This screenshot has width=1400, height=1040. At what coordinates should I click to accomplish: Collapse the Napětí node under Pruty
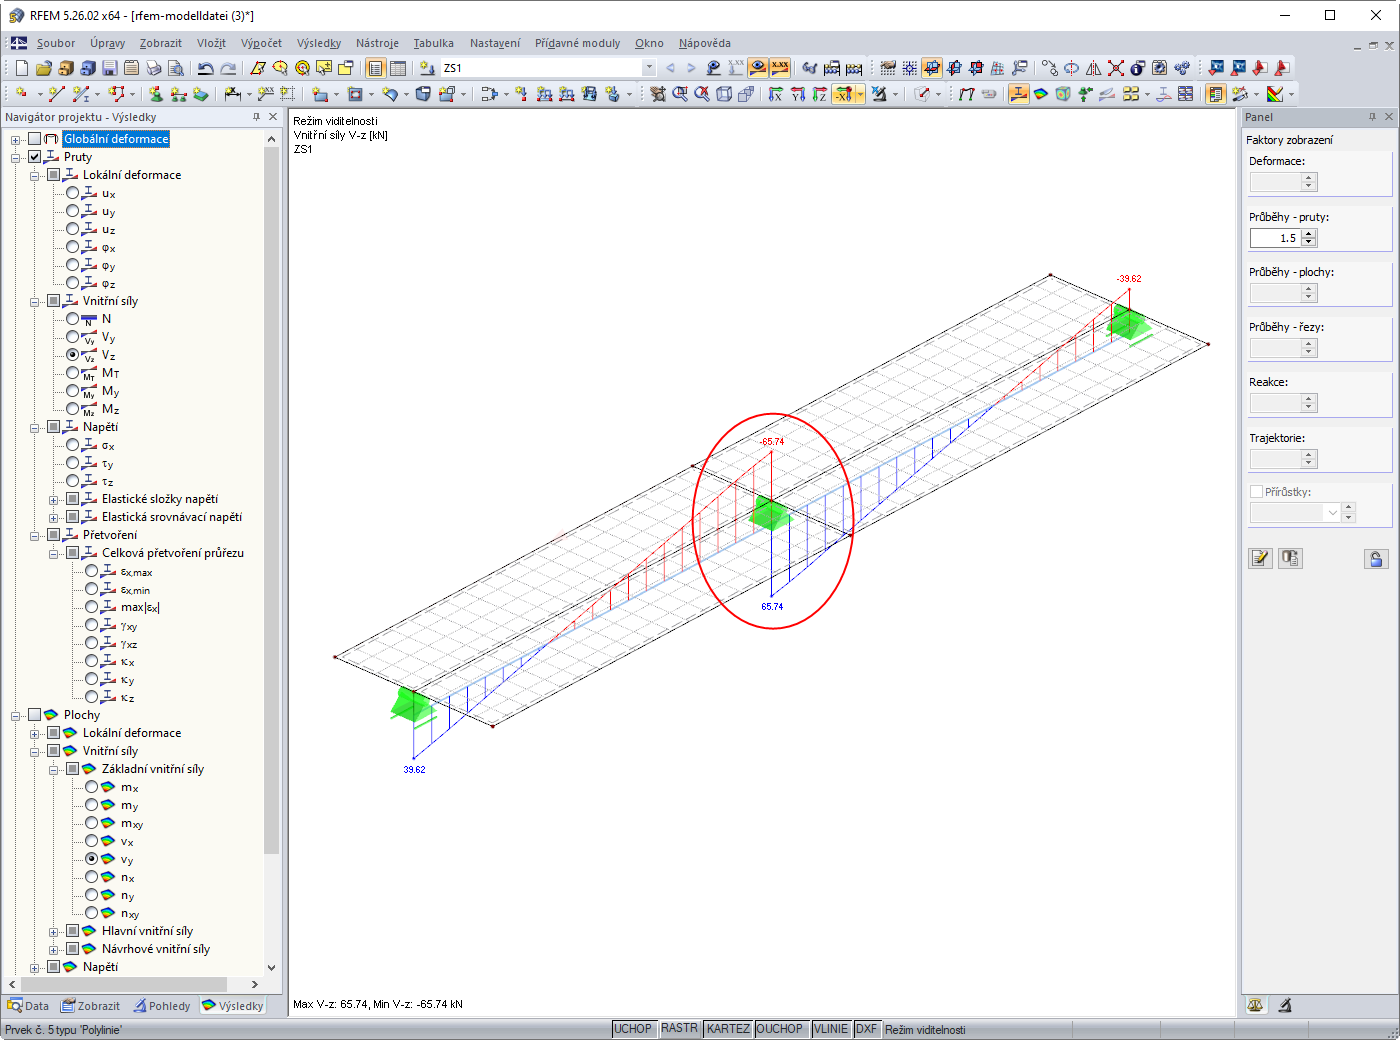(x=34, y=427)
